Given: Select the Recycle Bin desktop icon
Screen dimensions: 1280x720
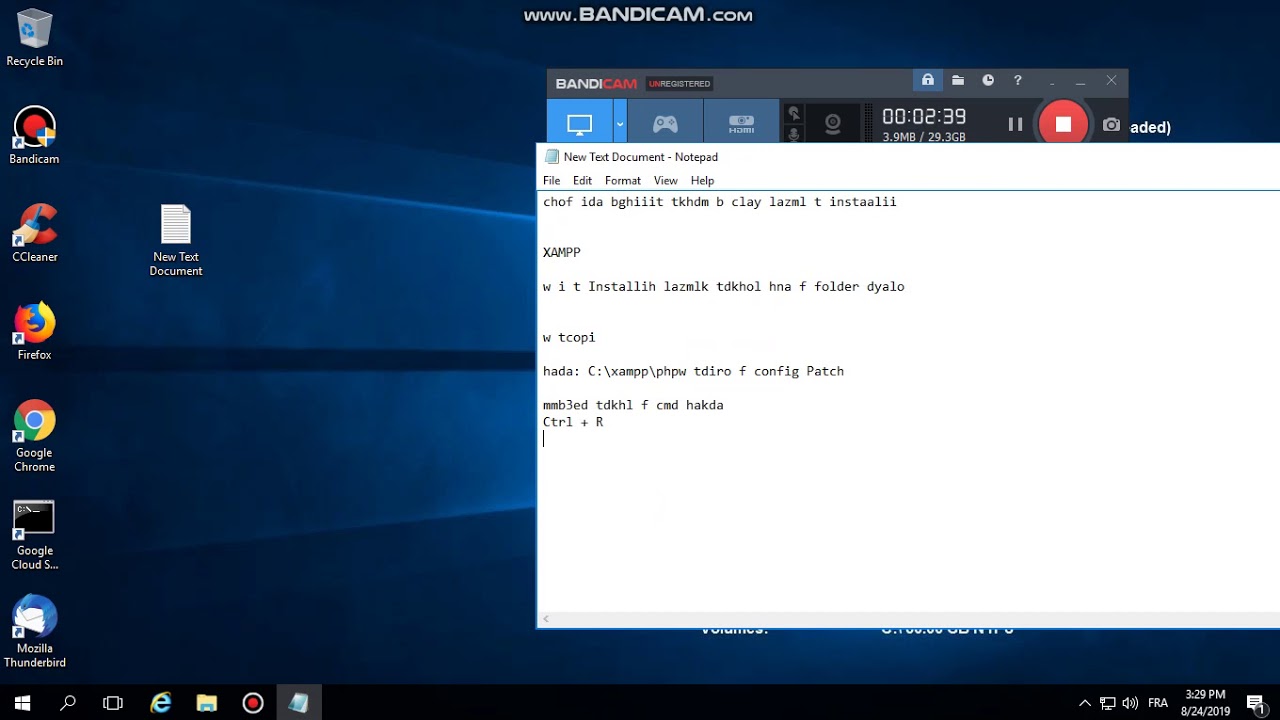Looking at the screenshot, I should 34,39.
